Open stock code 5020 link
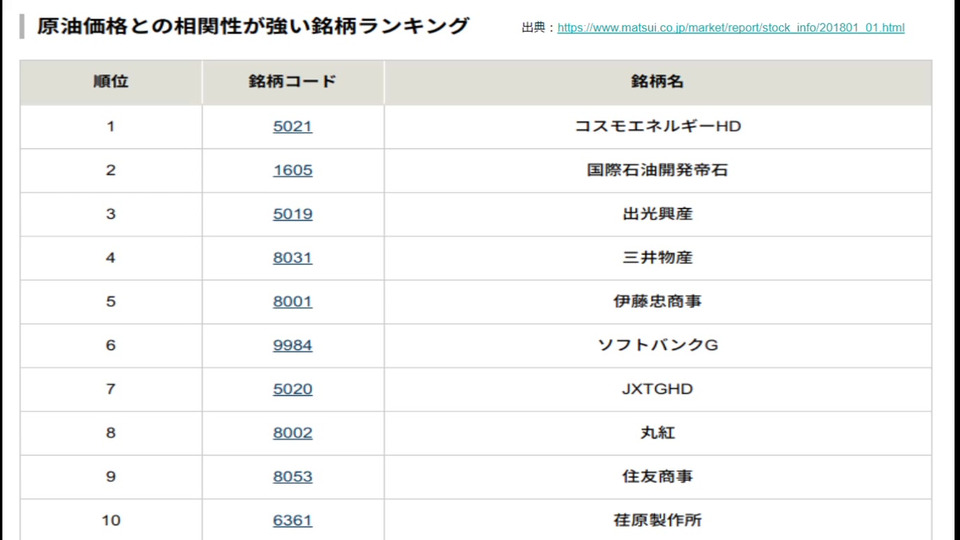The image size is (960, 540). (x=293, y=389)
